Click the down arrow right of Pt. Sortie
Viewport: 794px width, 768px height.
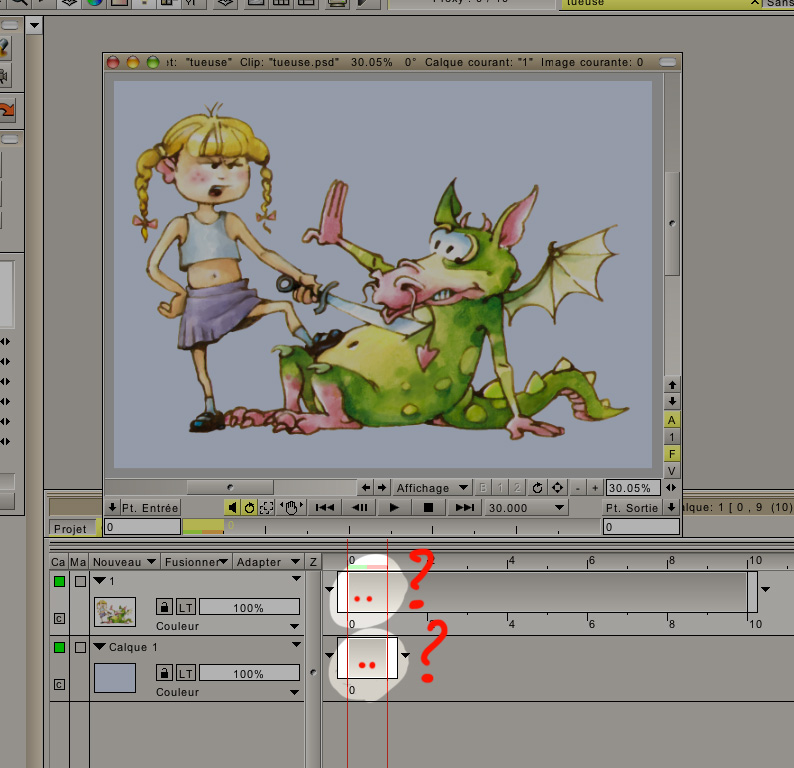pyautogui.click(x=671, y=507)
